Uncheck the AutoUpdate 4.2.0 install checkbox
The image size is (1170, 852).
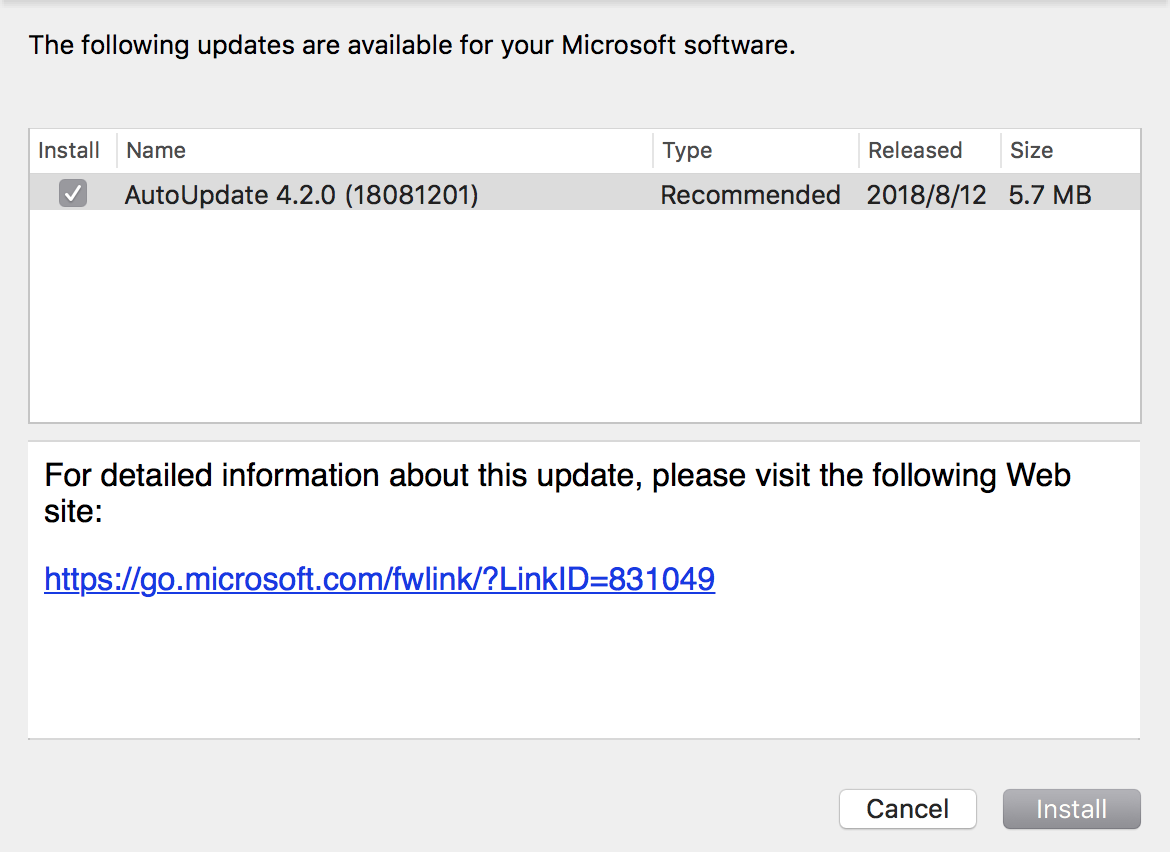[x=73, y=193]
